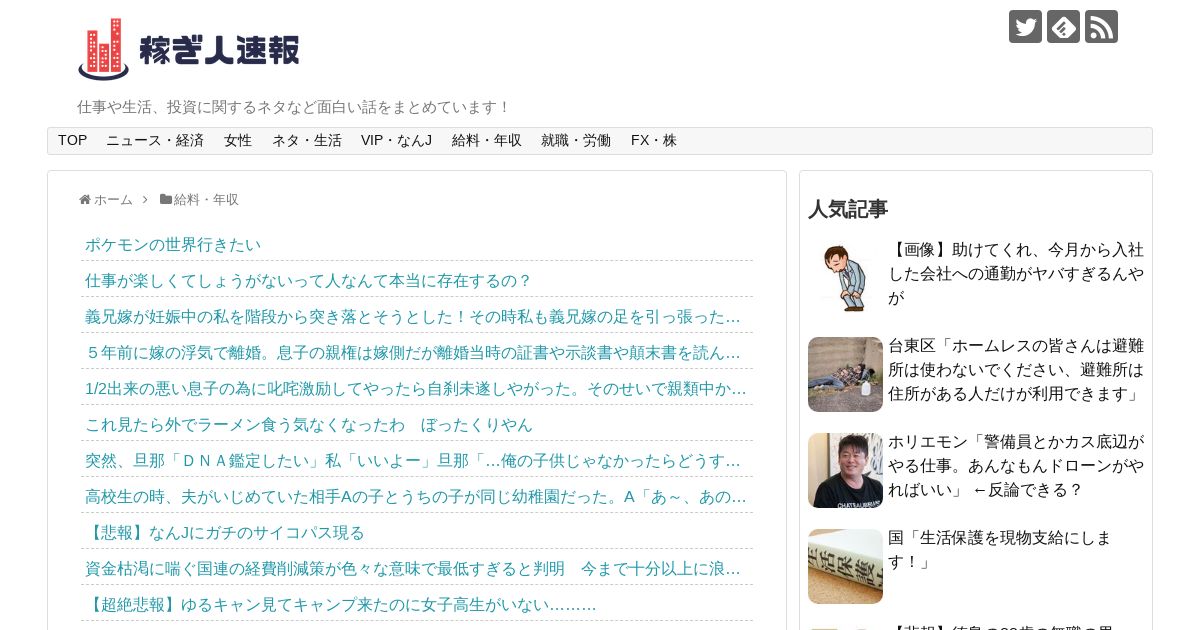Open article 義兄嫁が妊娠中の私を階段から
The image size is (1200, 630).
(413, 317)
